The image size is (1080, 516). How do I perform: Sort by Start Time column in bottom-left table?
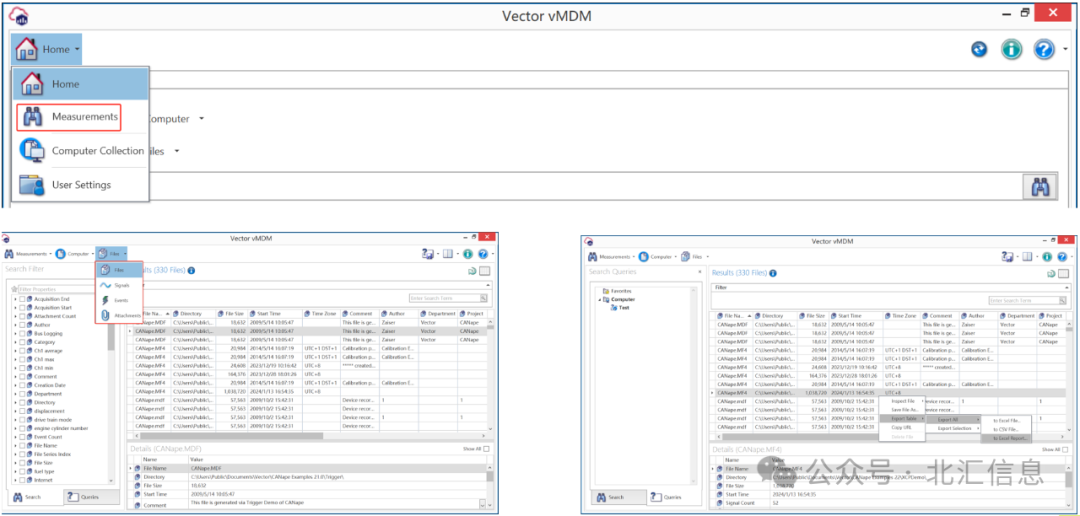(276, 313)
